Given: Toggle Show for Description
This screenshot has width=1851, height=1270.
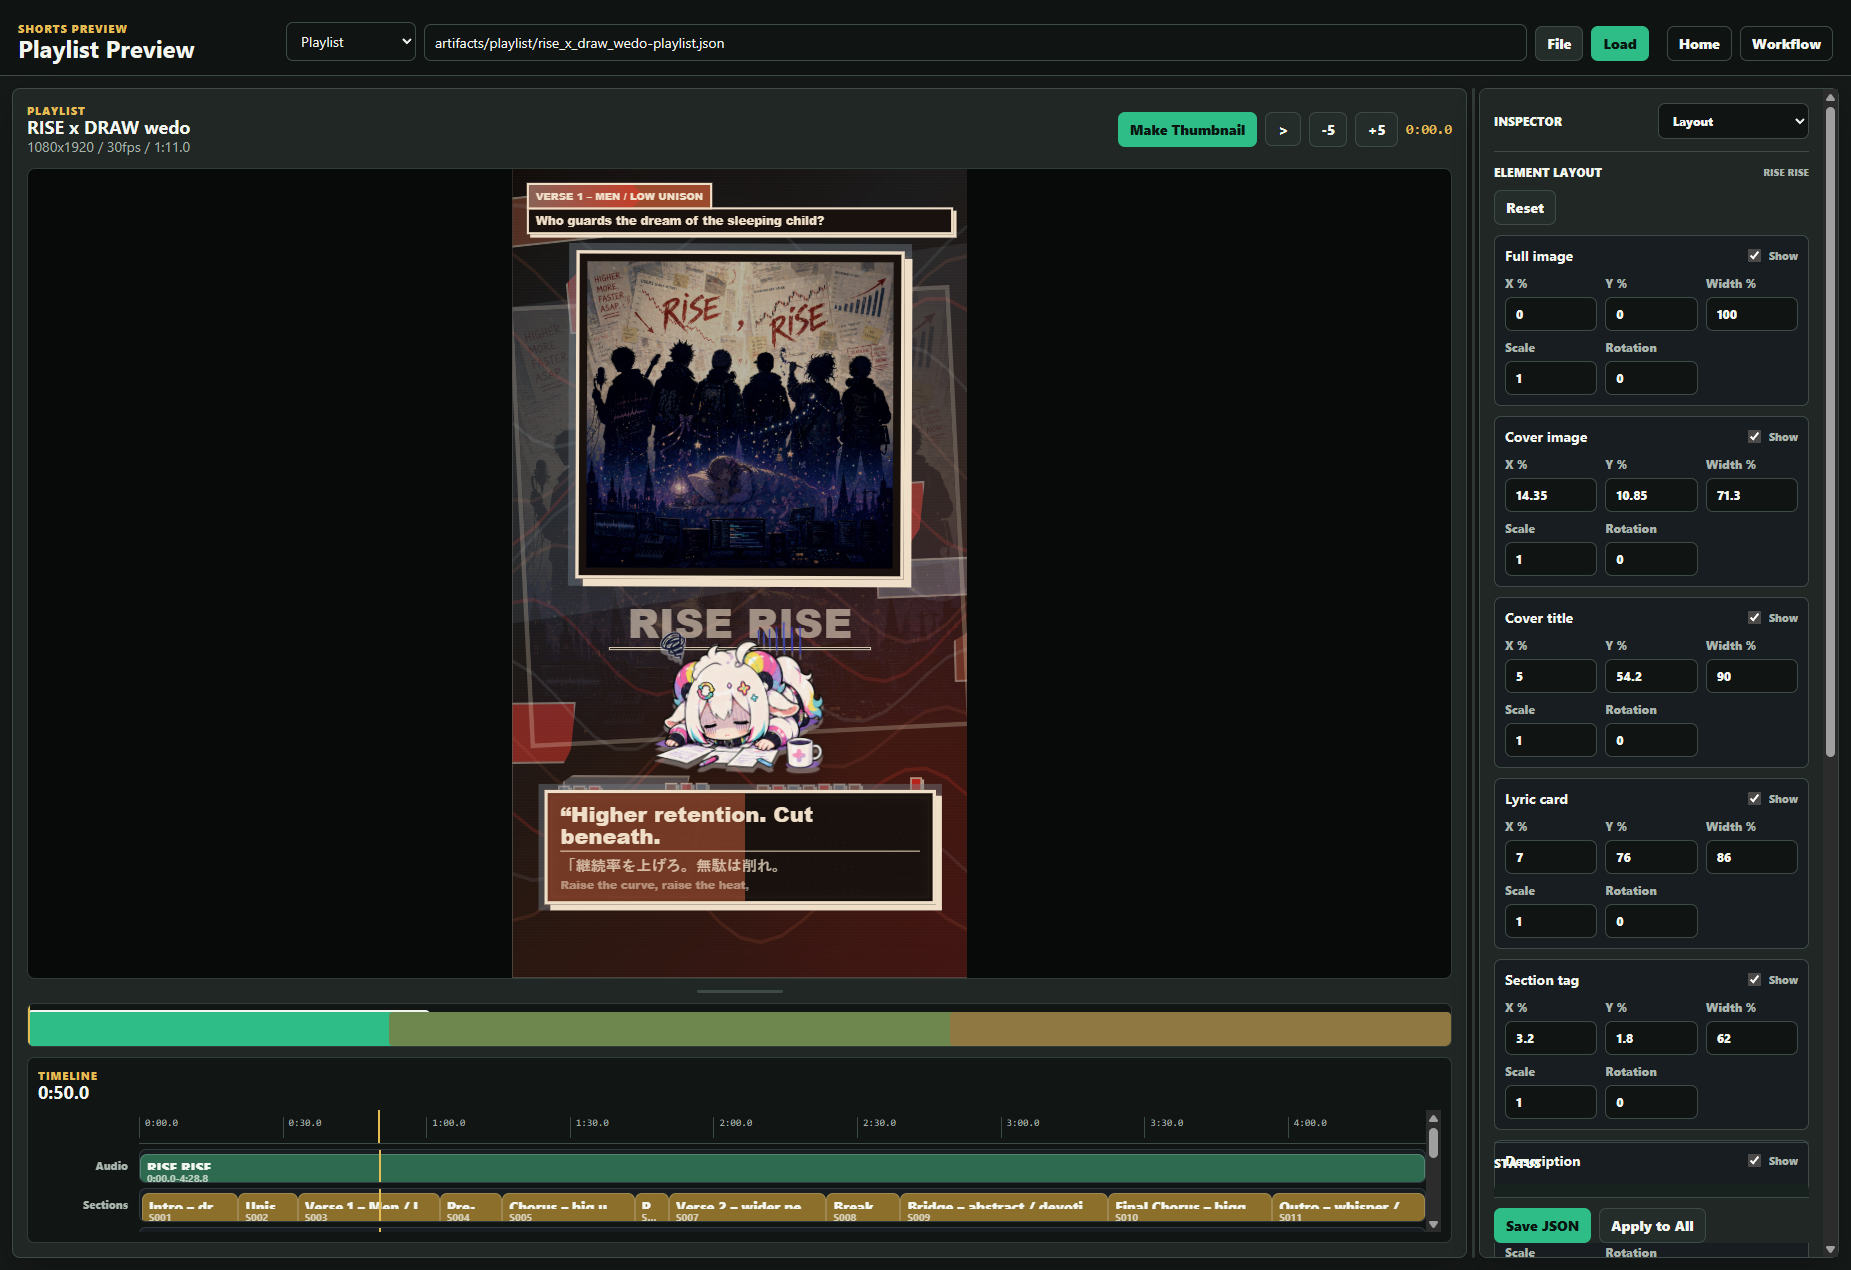Looking at the screenshot, I should click(x=1754, y=1161).
